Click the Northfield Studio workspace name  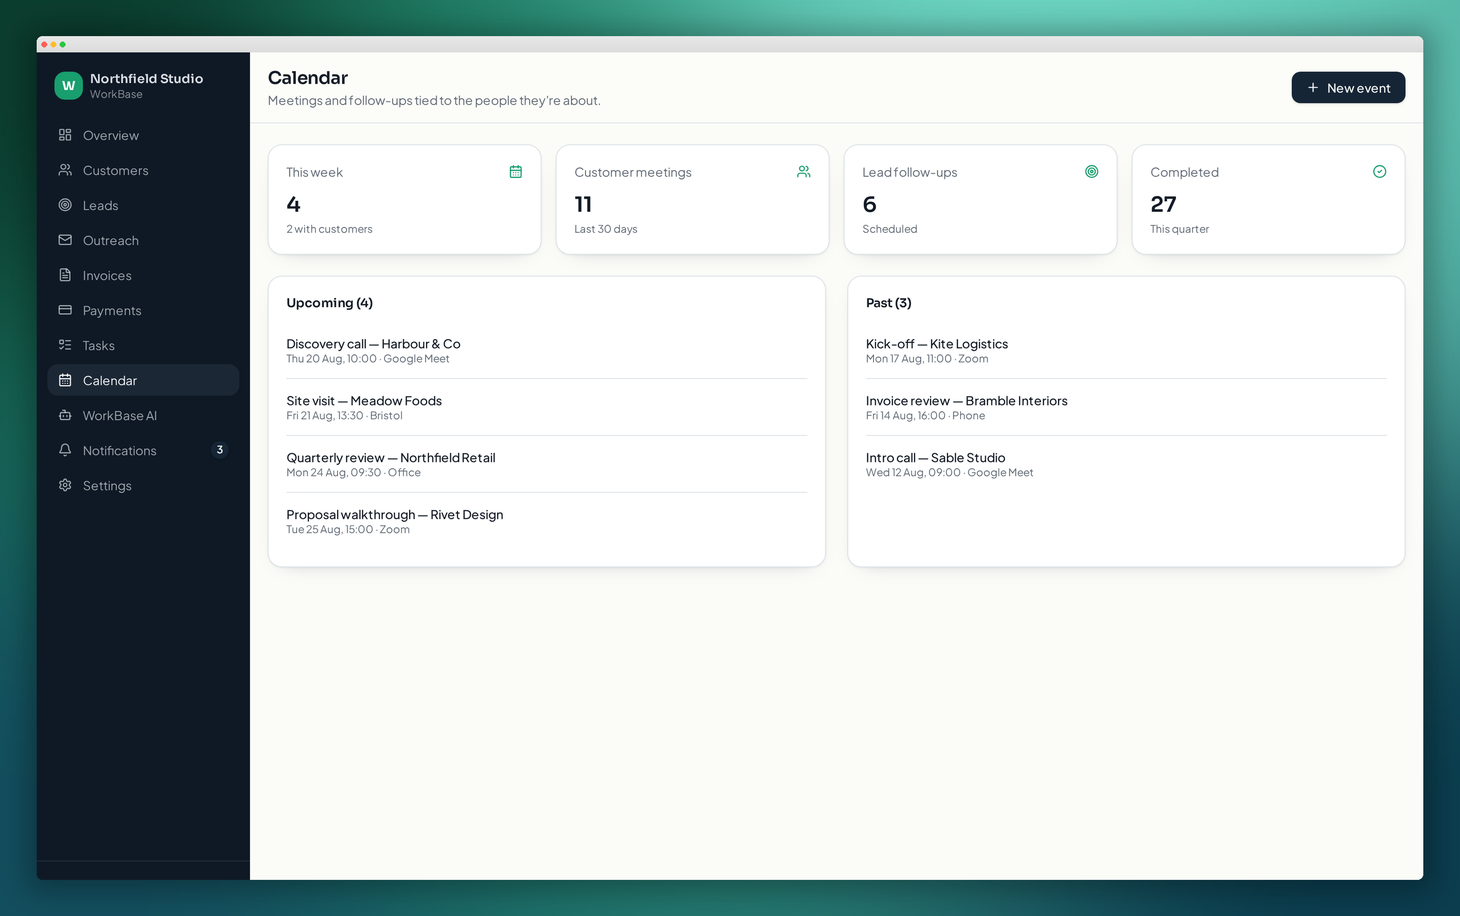[x=146, y=78]
